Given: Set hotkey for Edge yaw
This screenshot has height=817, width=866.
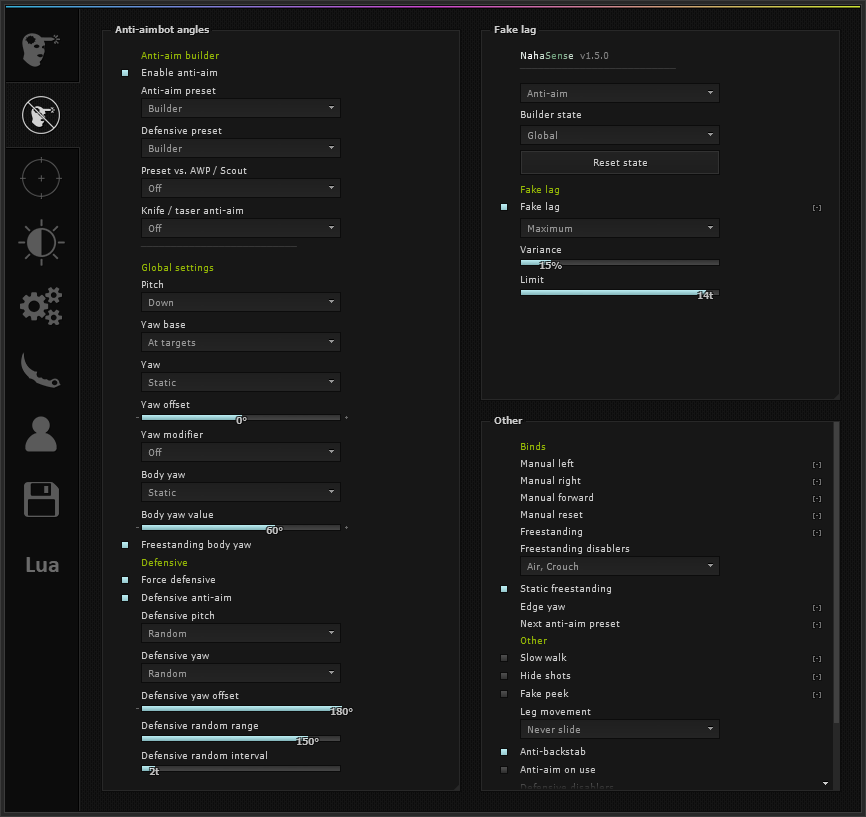Looking at the screenshot, I should tap(817, 608).
